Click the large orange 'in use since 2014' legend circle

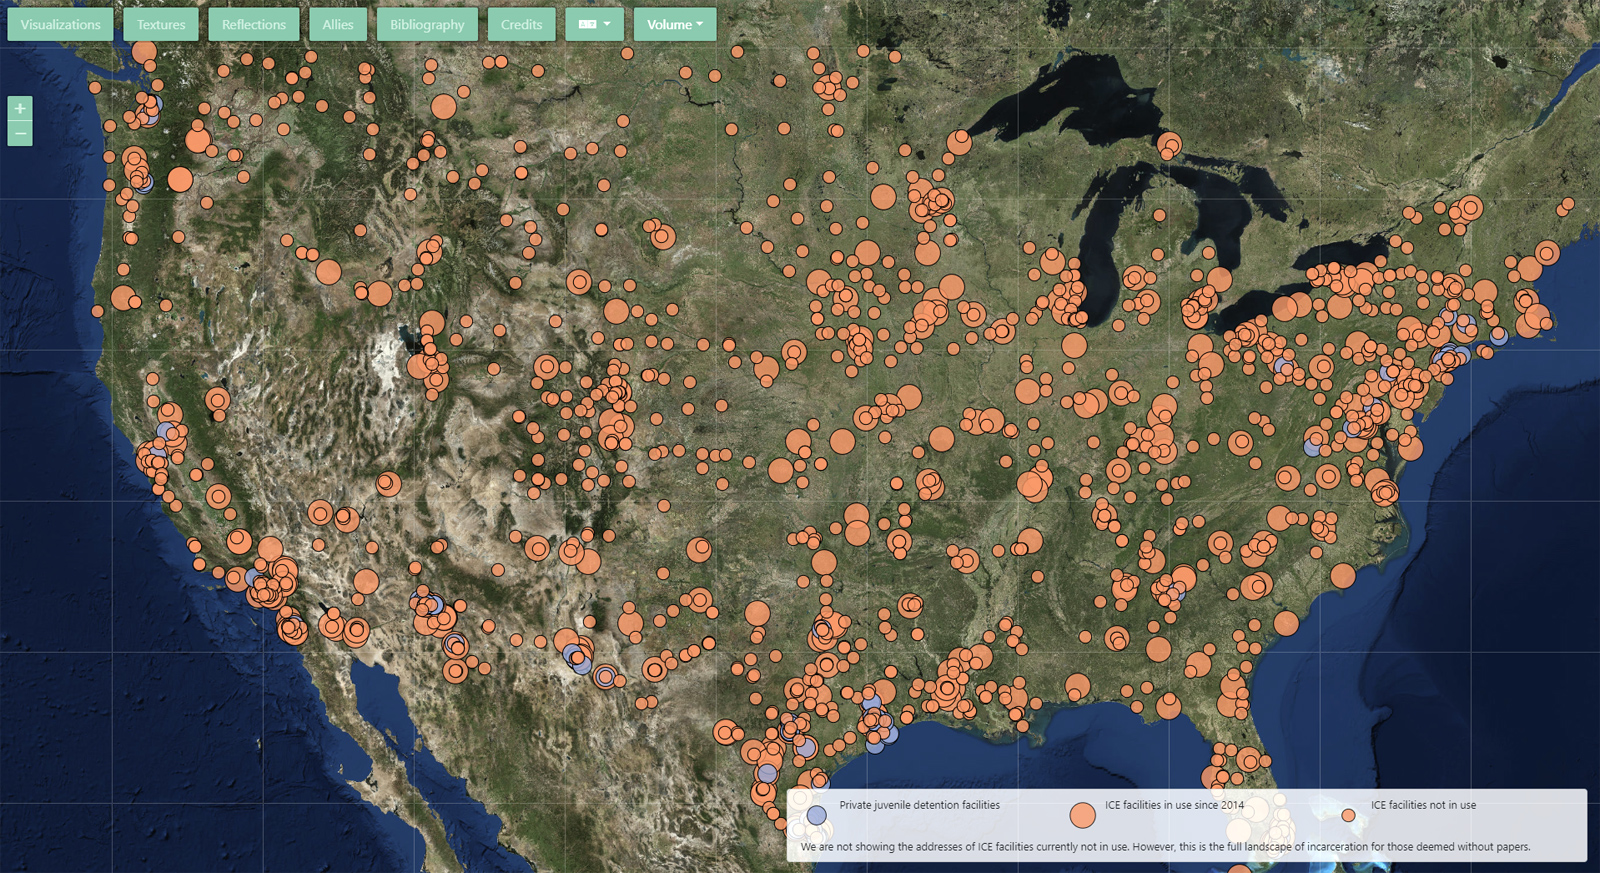click(1082, 815)
